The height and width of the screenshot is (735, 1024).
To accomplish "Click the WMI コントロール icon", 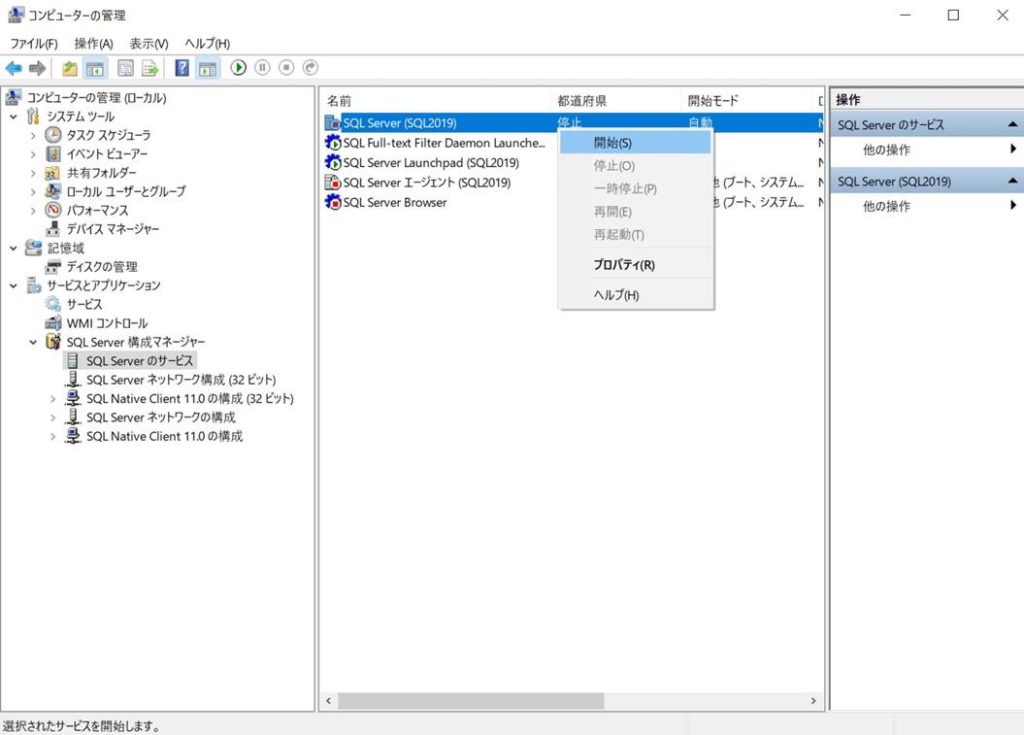I will click(x=53, y=323).
